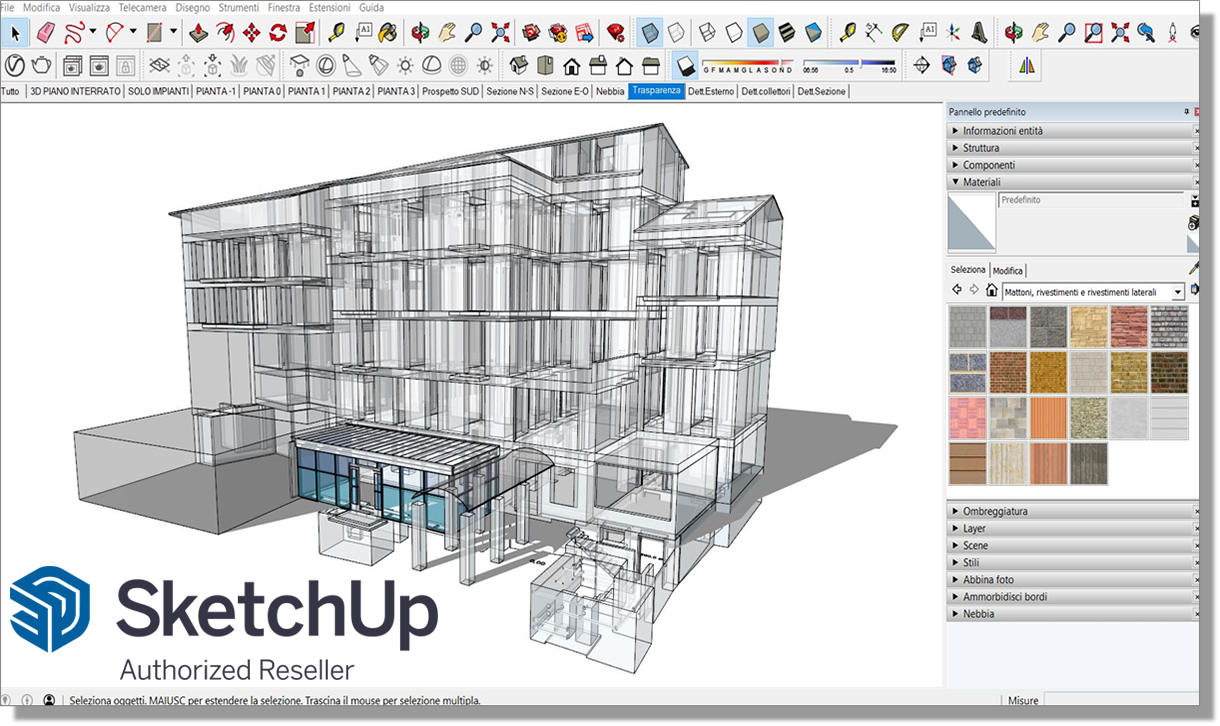Switch to Iso house view
The height and width of the screenshot is (726, 1220).
(519, 66)
